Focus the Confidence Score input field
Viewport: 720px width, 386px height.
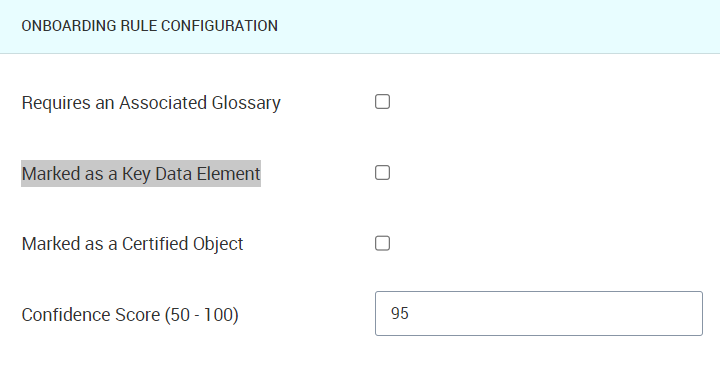[x=539, y=313]
